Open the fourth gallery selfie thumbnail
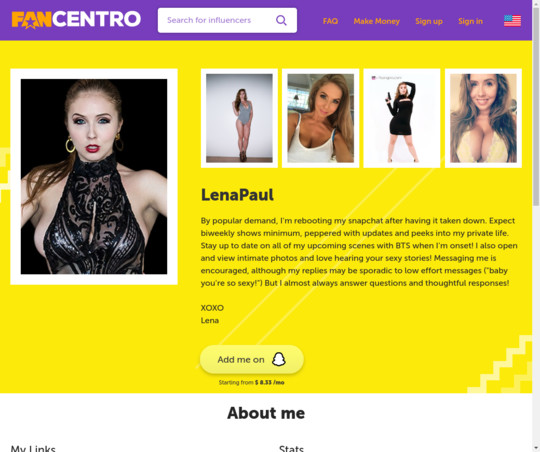The width and height of the screenshot is (540, 452). 483,118
